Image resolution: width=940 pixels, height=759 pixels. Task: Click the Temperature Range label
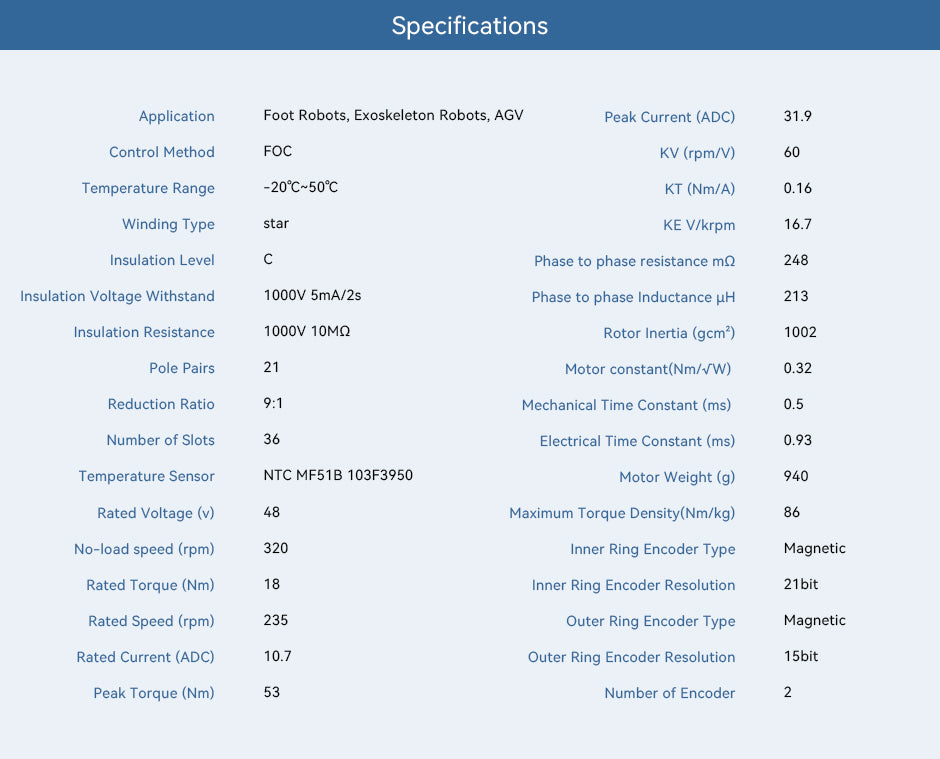pos(148,188)
